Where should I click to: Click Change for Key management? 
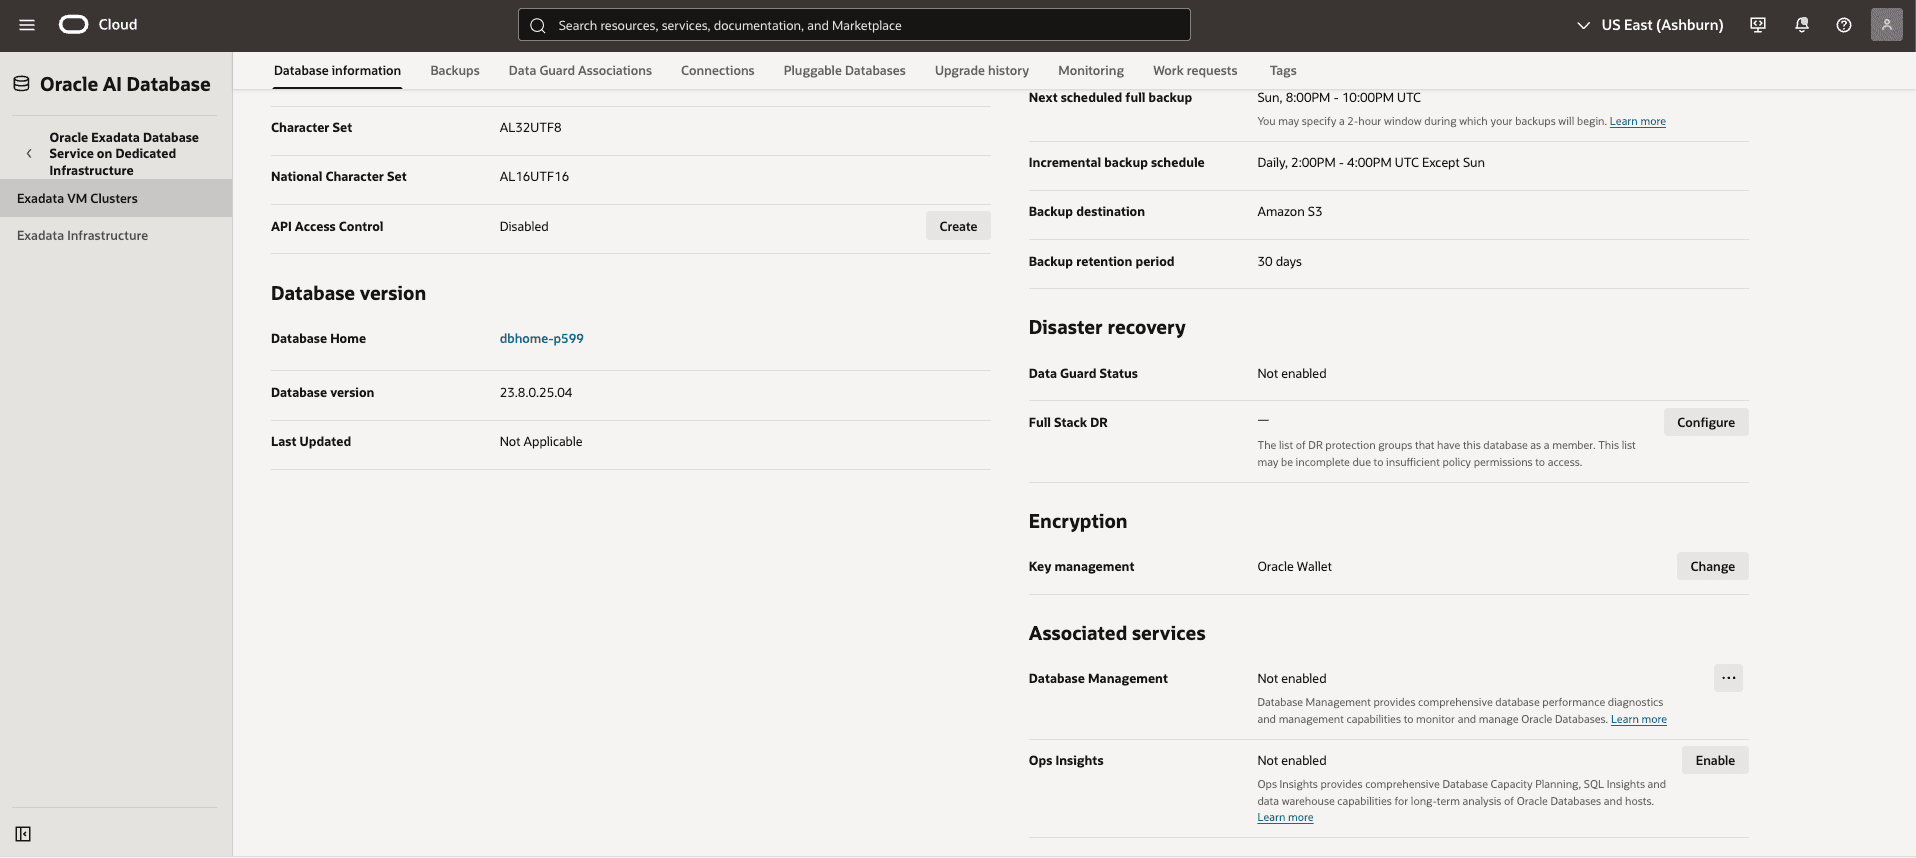[x=1712, y=566]
